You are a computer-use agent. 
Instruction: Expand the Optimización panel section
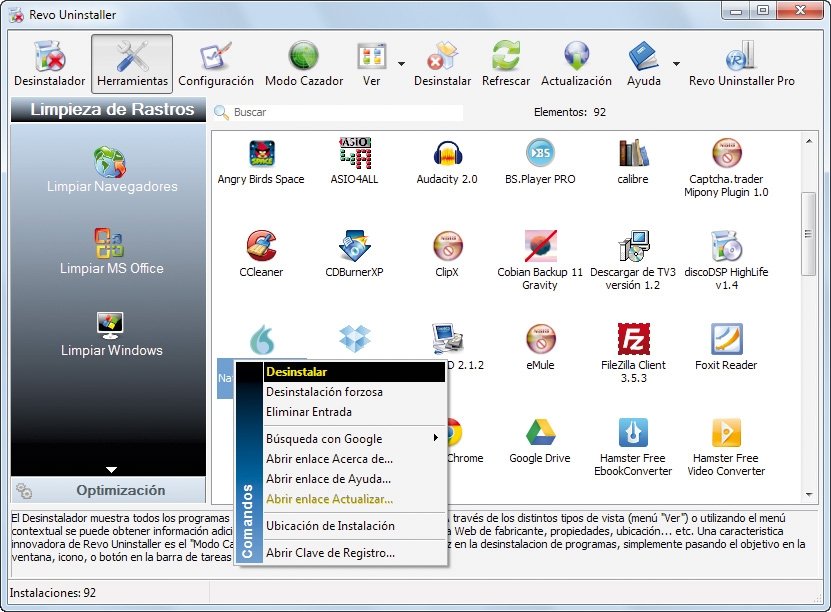pos(108,490)
